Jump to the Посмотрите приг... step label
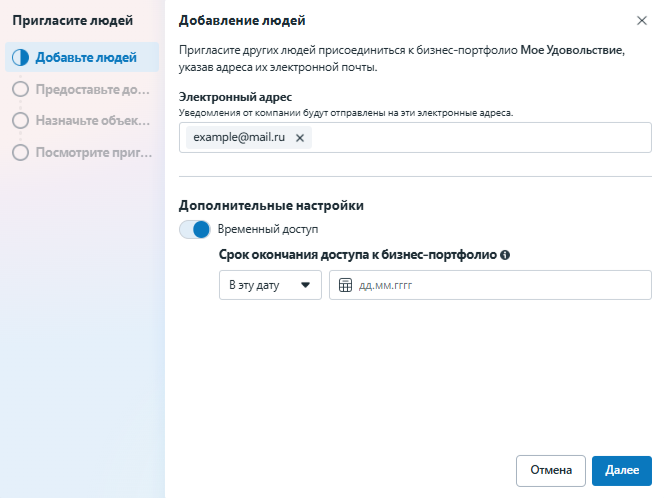664x498 pixels. click(x=93, y=153)
